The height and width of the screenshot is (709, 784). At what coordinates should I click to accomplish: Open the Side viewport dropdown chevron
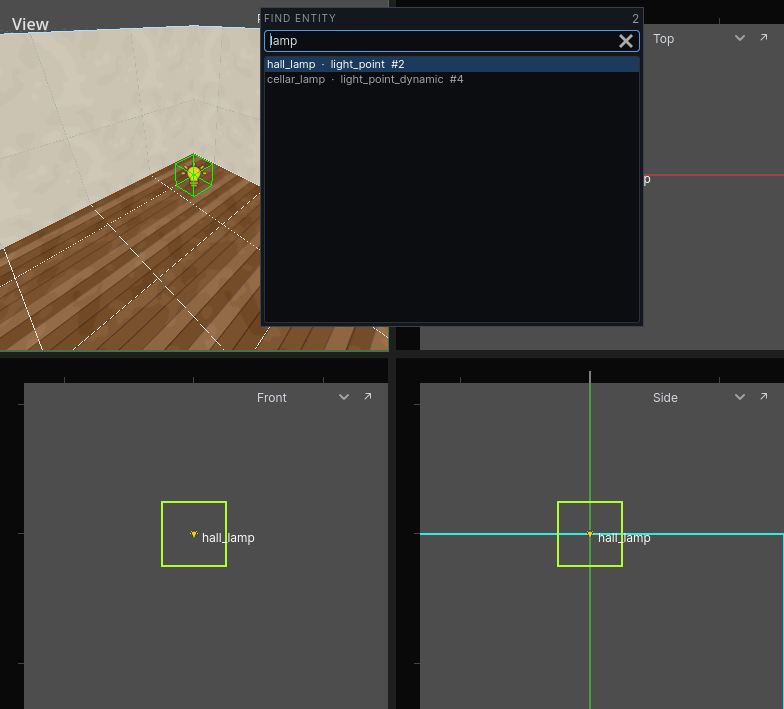click(740, 398)
